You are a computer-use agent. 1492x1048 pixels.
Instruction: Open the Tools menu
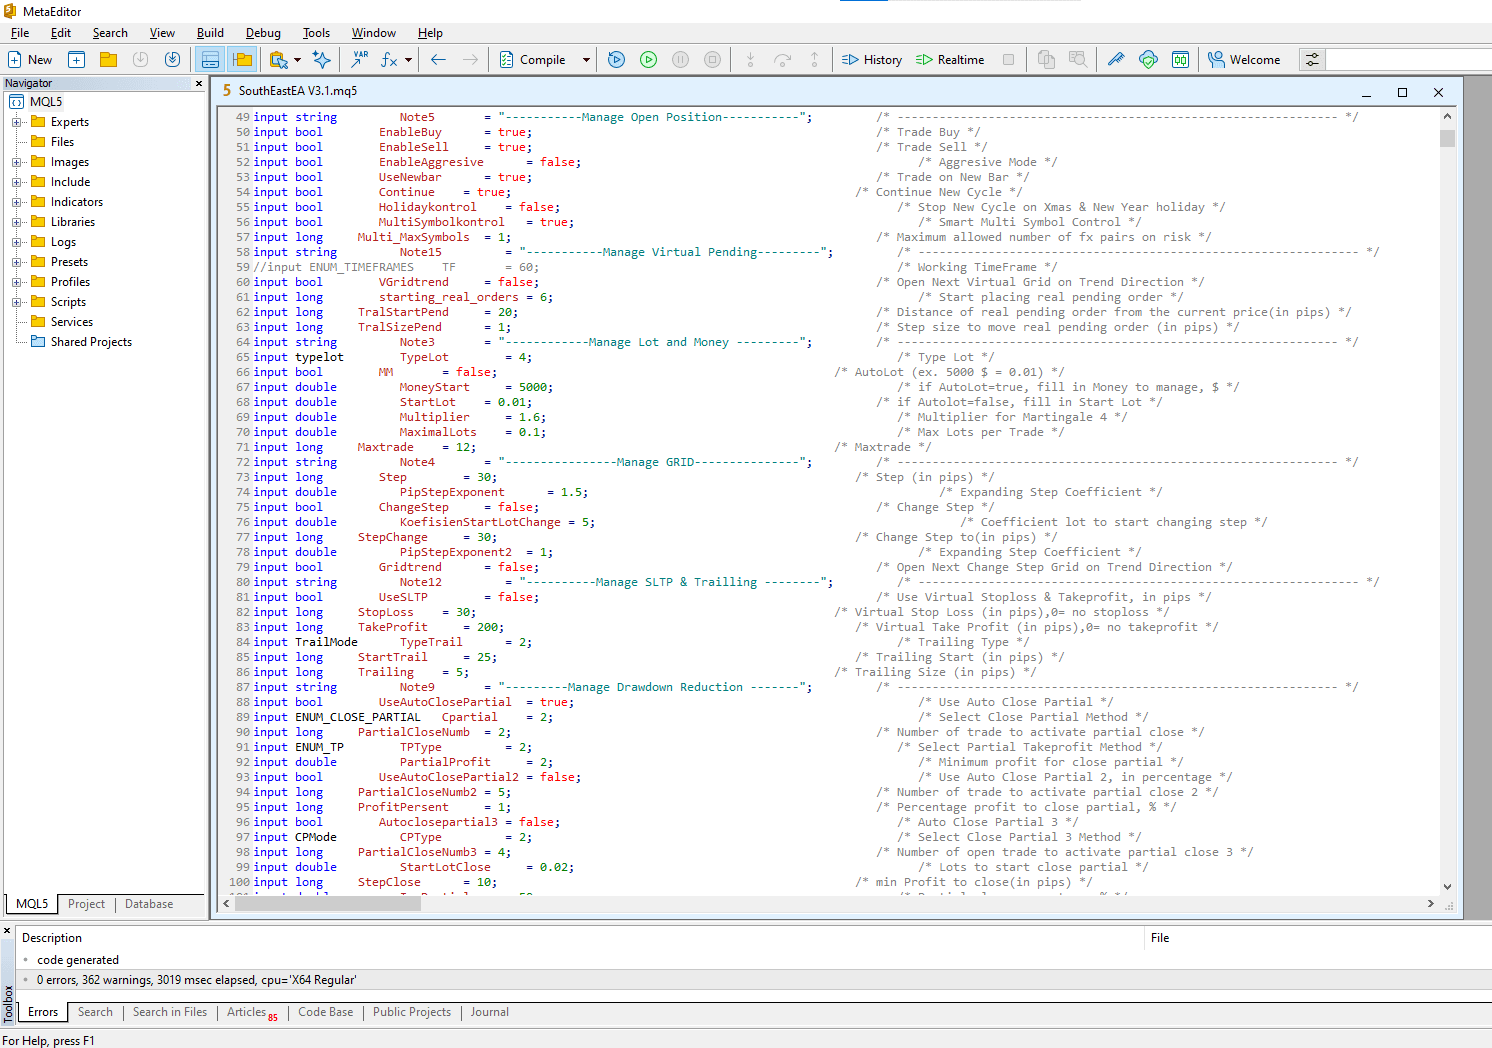click(x=316, y=33)
